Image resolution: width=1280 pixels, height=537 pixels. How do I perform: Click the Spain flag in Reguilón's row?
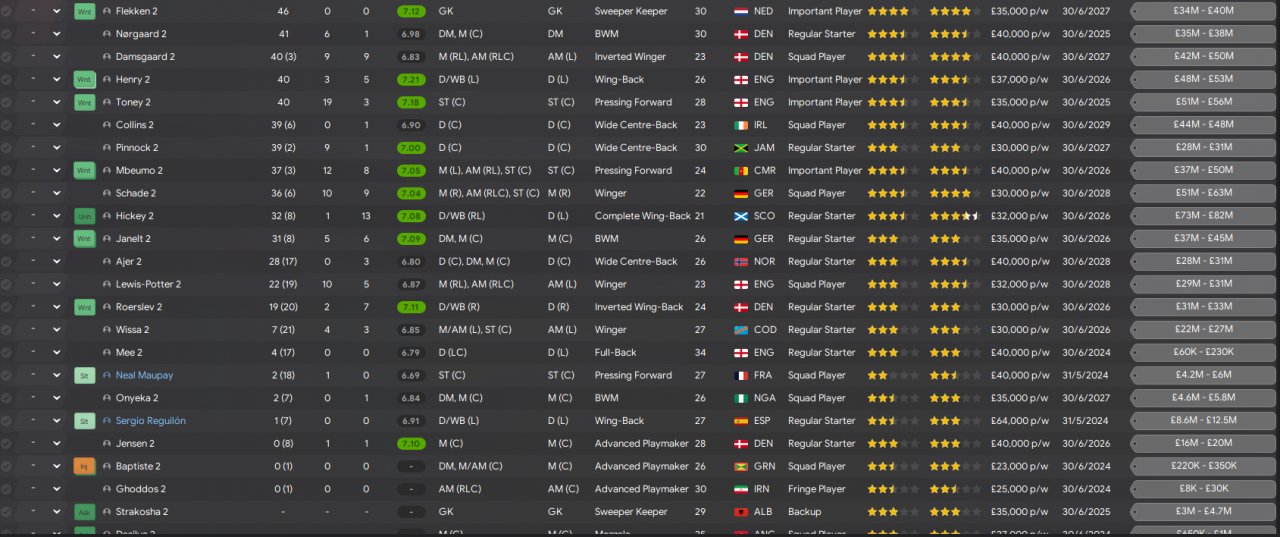(741, 421)
